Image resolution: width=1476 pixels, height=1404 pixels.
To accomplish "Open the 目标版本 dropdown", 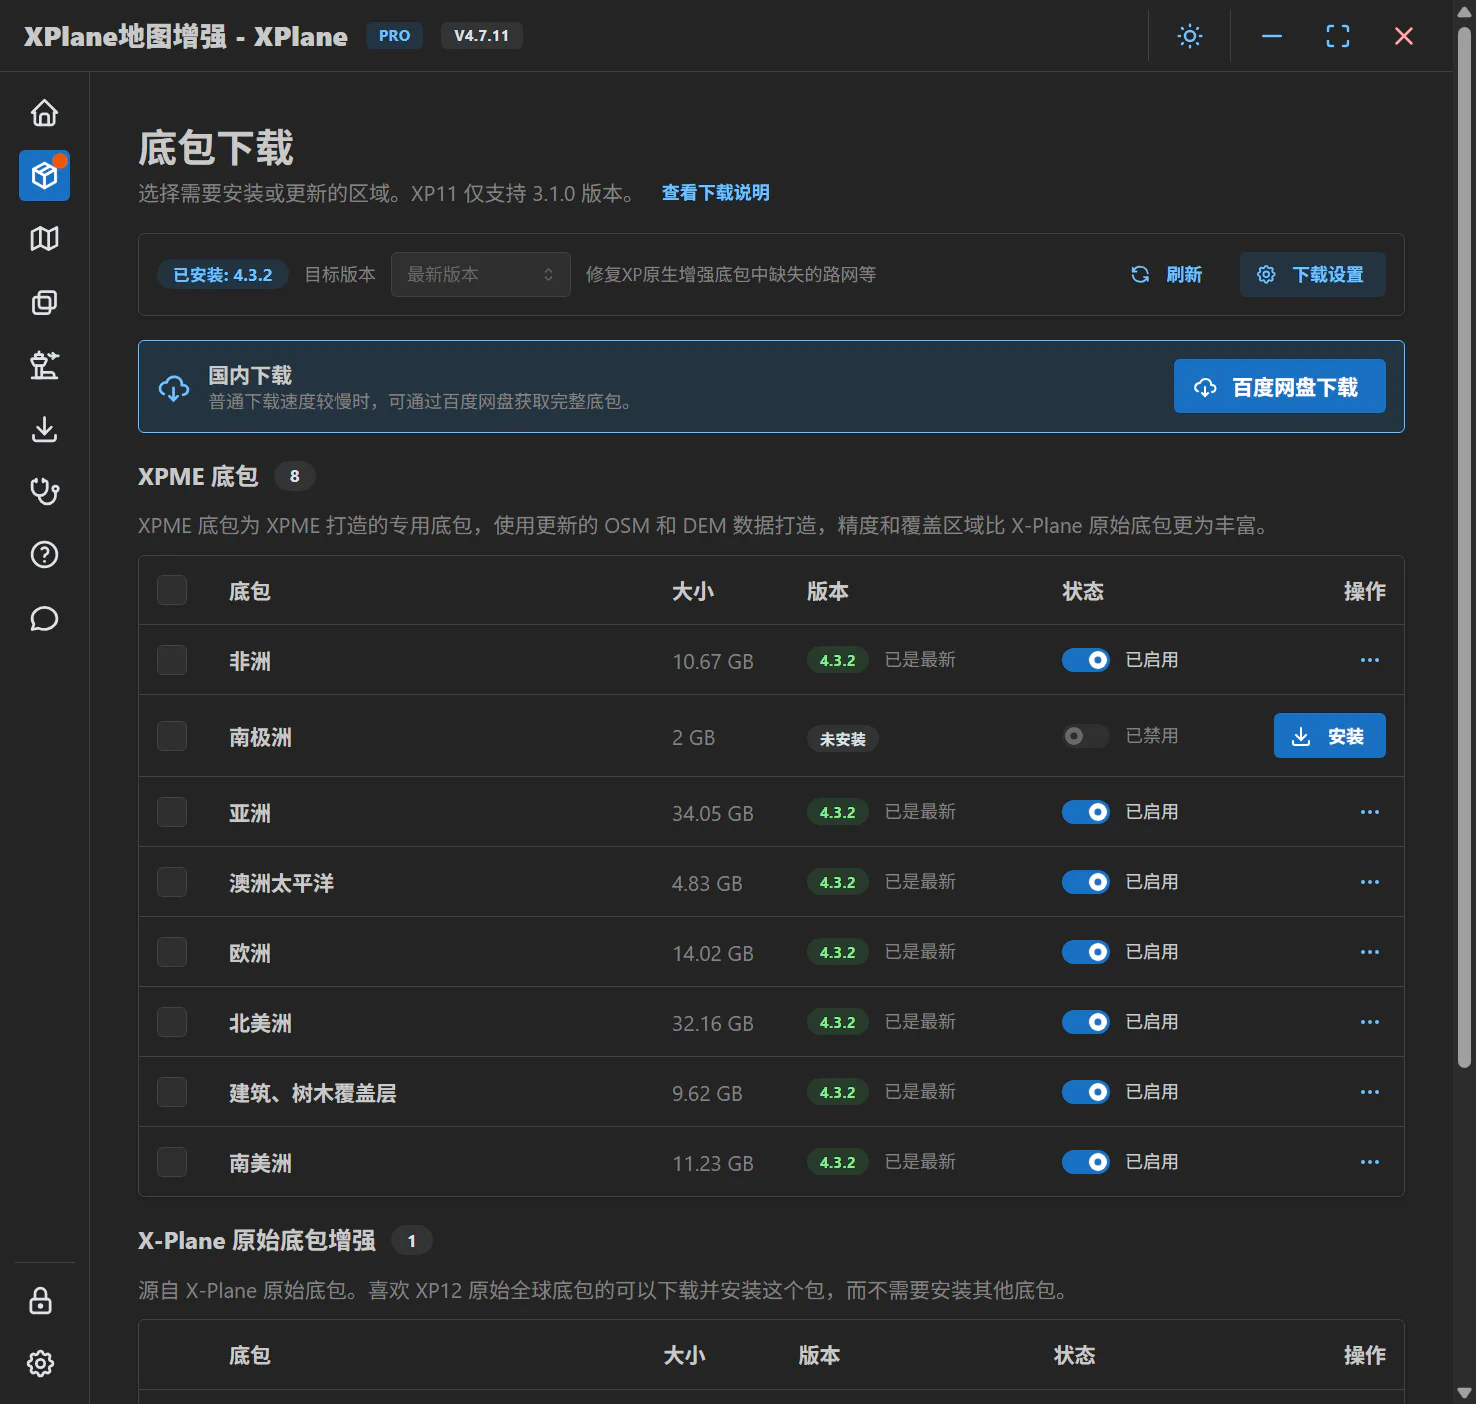I will (480, 274).
